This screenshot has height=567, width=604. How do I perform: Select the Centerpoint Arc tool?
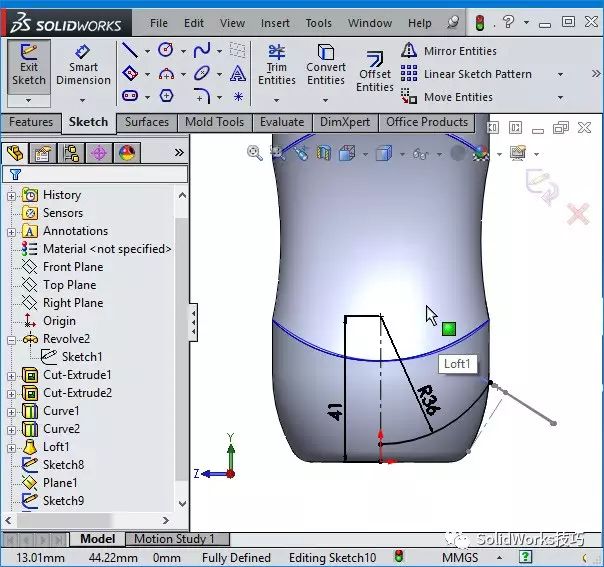(166, 73)
